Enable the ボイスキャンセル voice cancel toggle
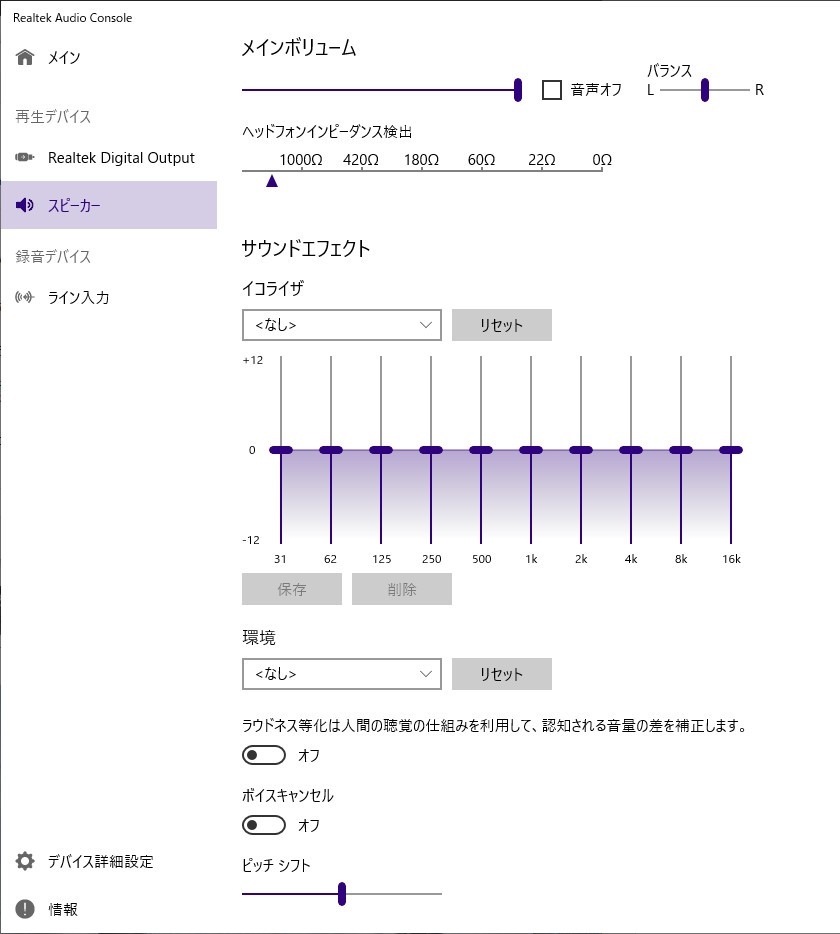 pyautogui.click(x=264, y=824)
